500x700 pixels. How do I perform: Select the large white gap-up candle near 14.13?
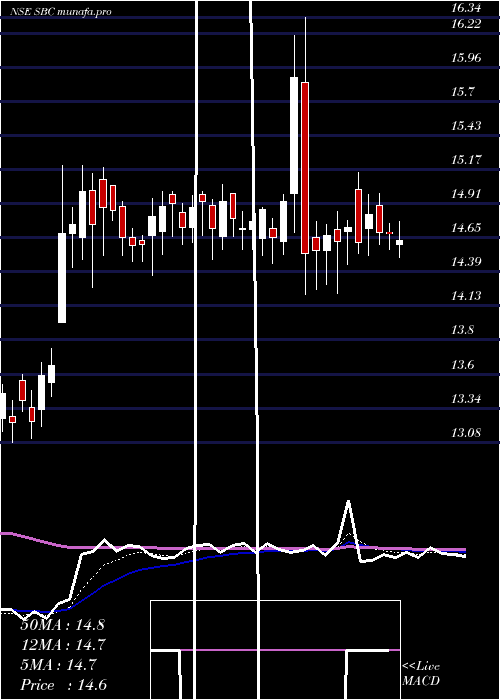click(x=62, y=278)
